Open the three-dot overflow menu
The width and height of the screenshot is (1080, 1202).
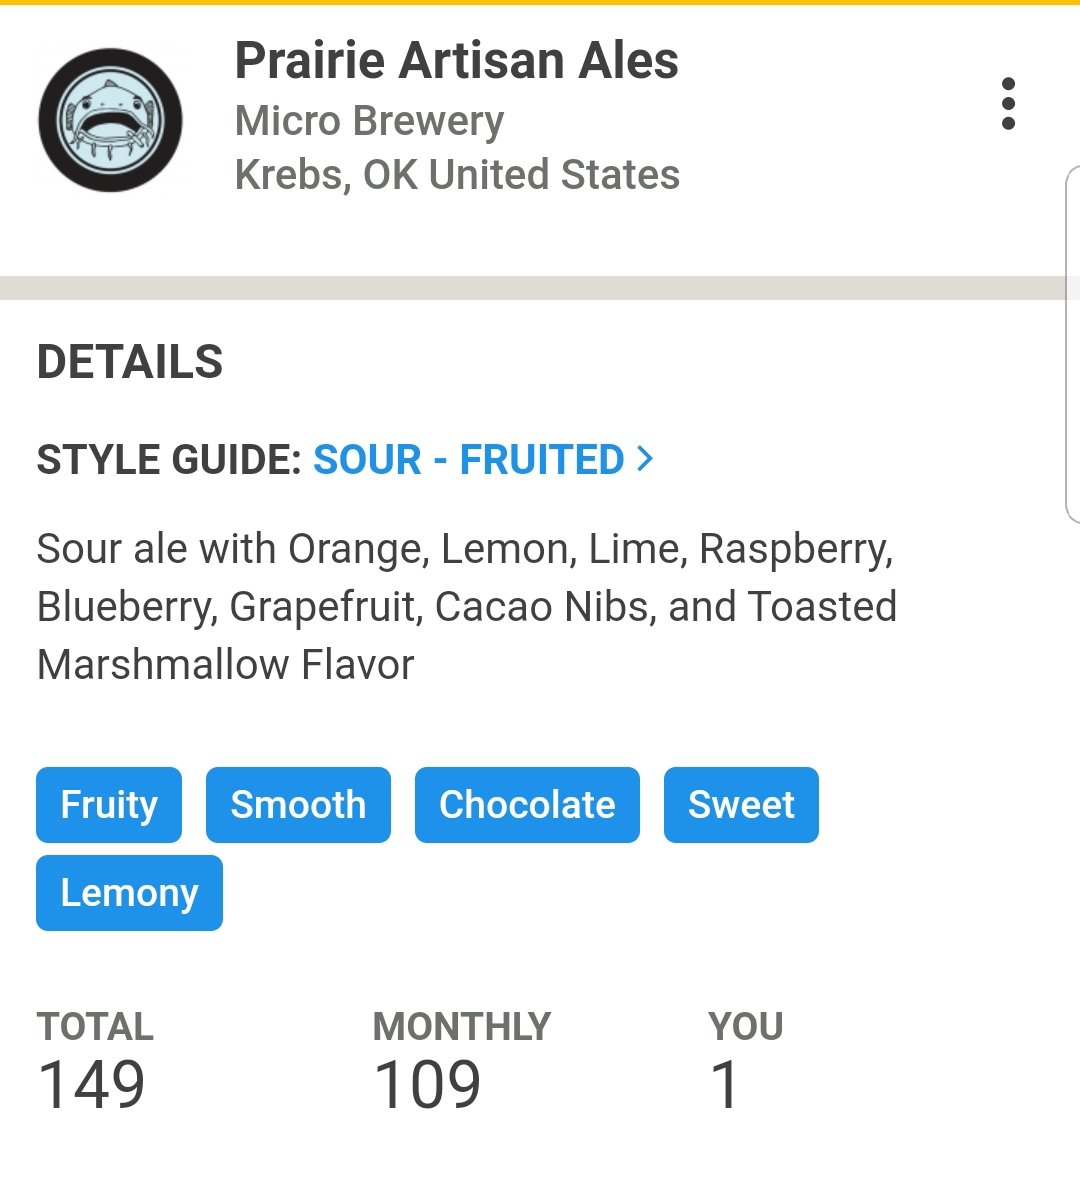[x=1008, y=104]
